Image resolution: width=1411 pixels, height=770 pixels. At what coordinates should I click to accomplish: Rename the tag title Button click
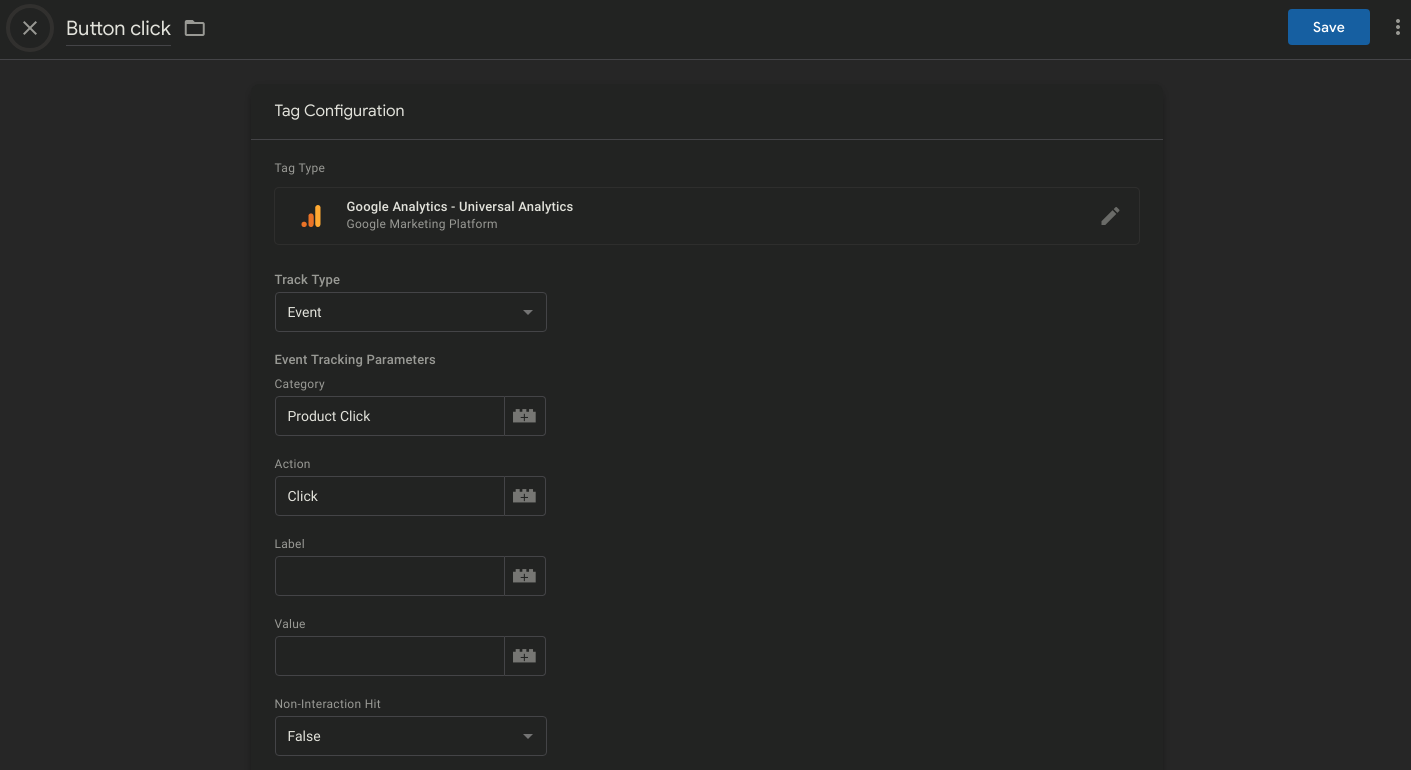[x=118, y=28]
